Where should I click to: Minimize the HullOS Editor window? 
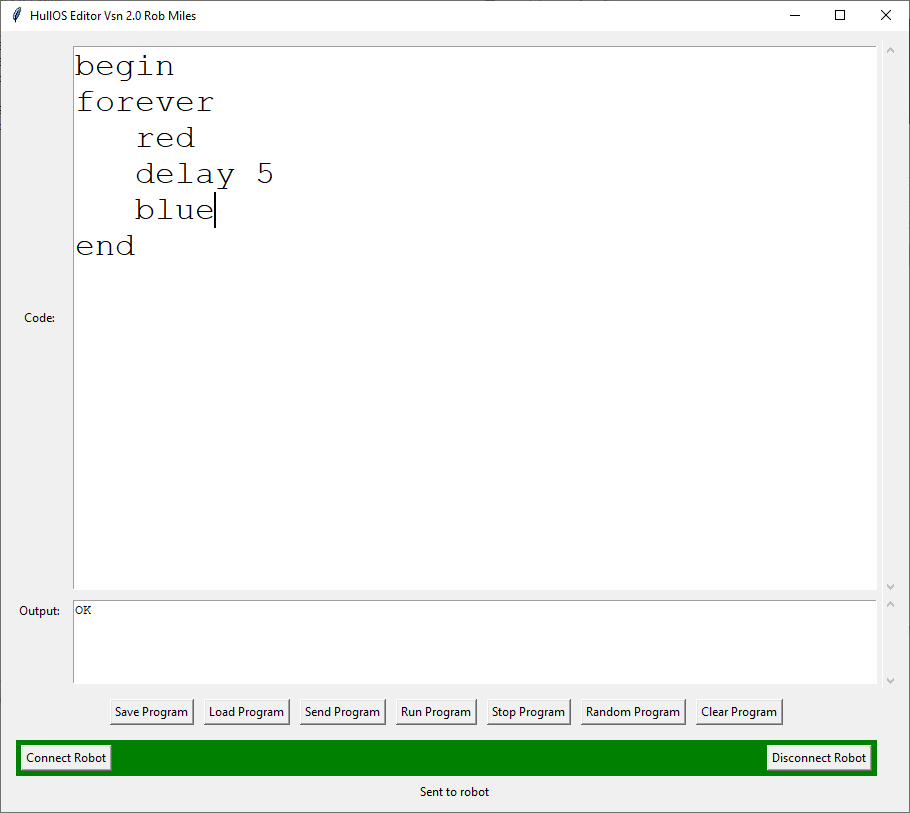click(795, 16)
